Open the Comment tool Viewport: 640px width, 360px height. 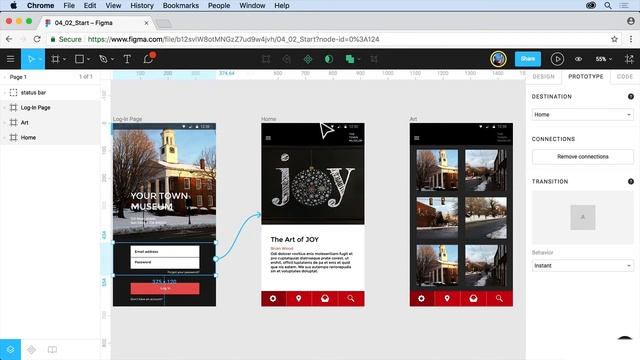(x=149, y=59)
